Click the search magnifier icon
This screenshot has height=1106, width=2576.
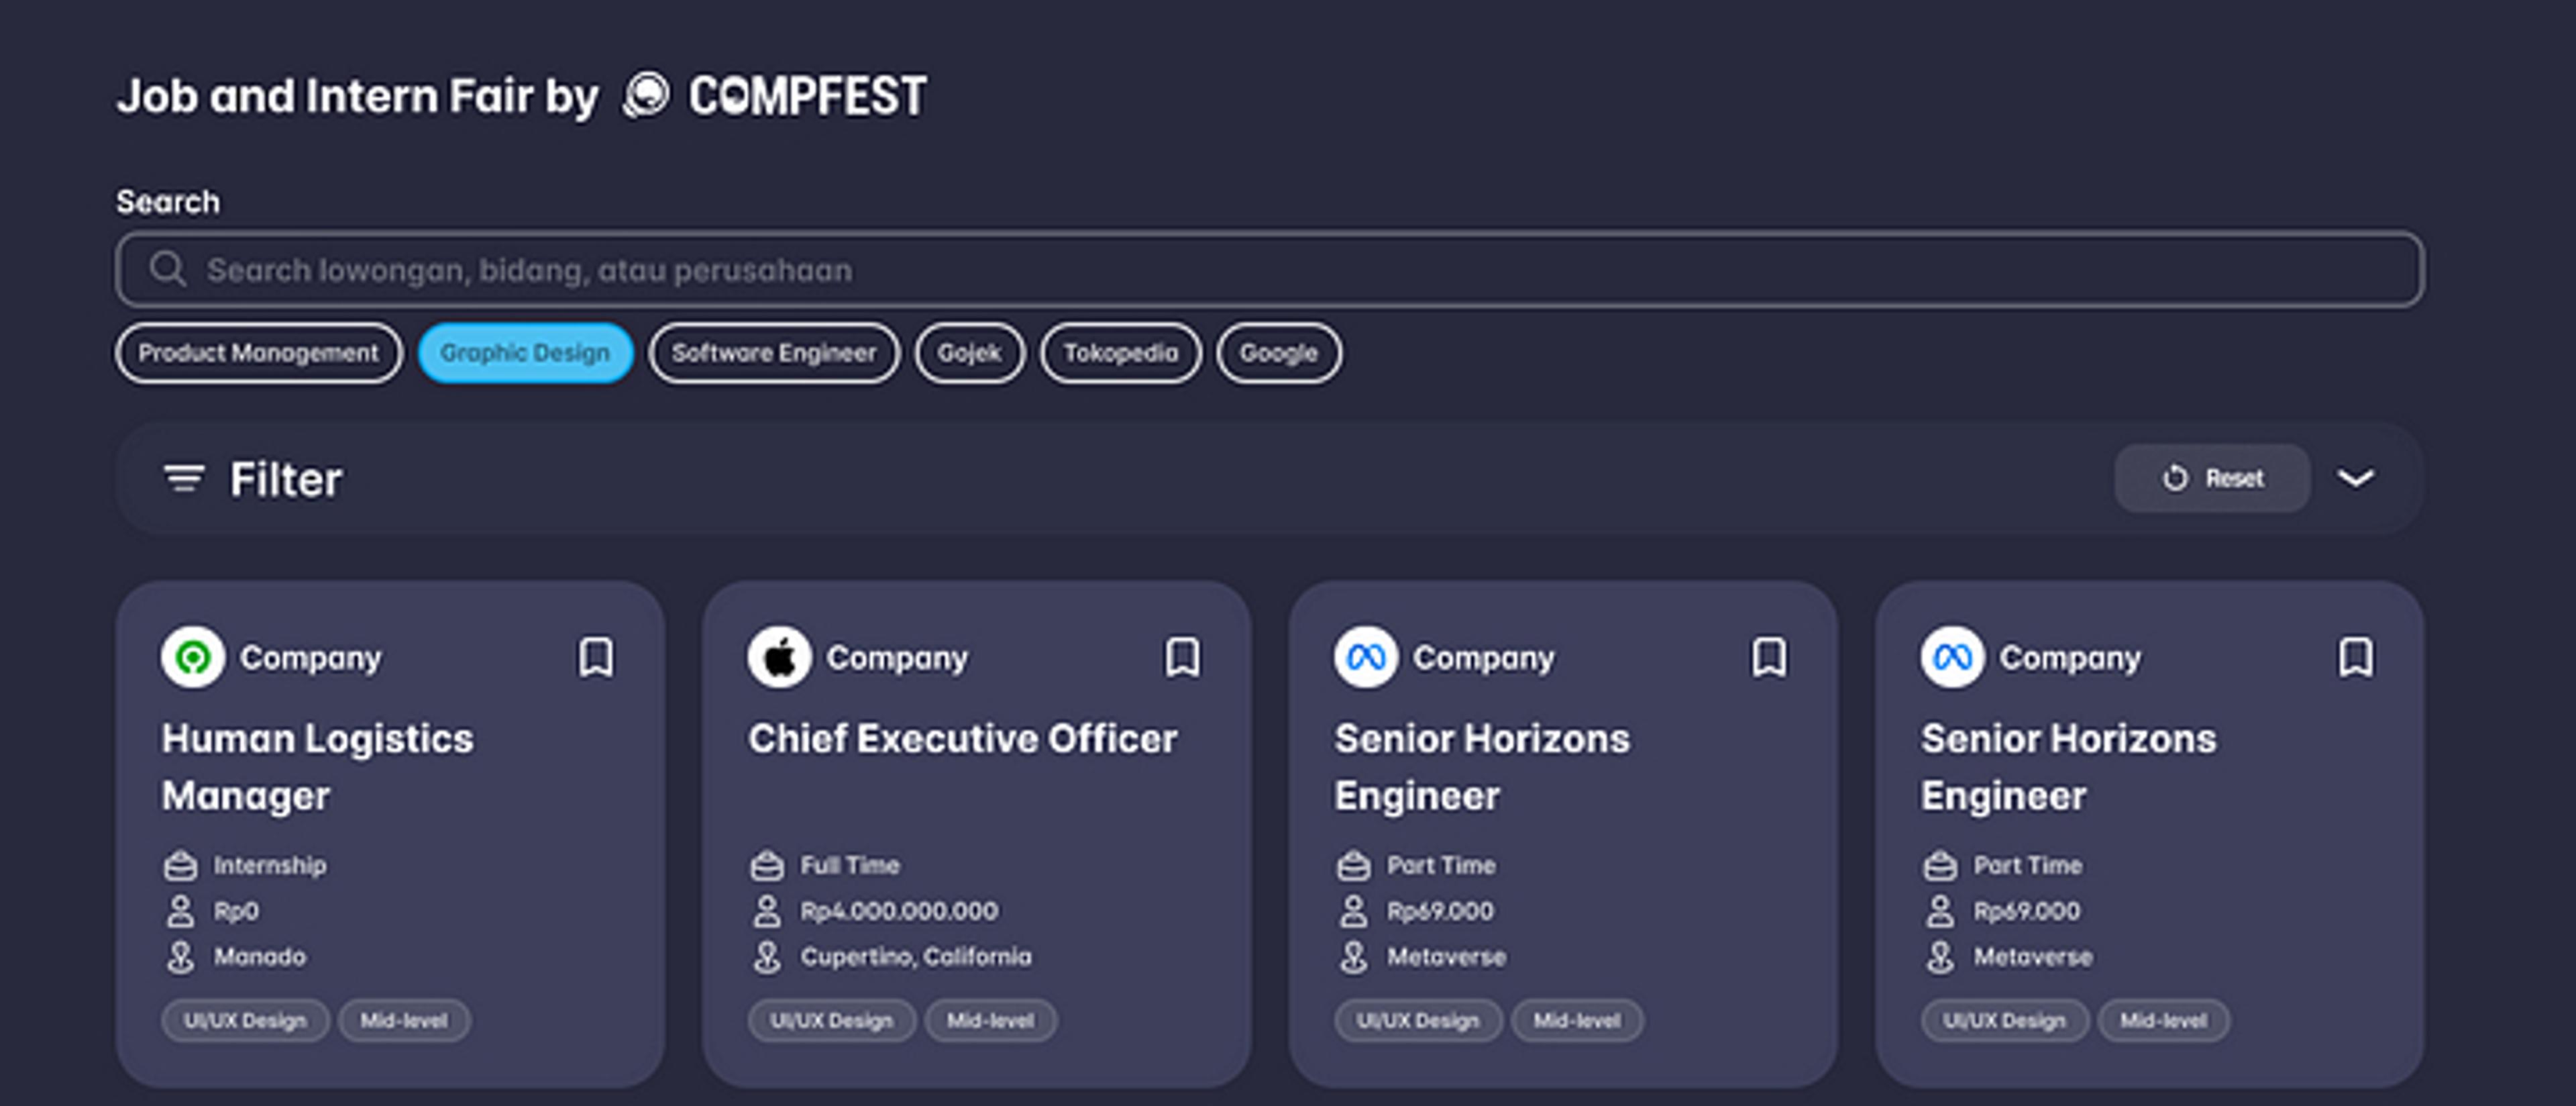click(x=167, y=269)
